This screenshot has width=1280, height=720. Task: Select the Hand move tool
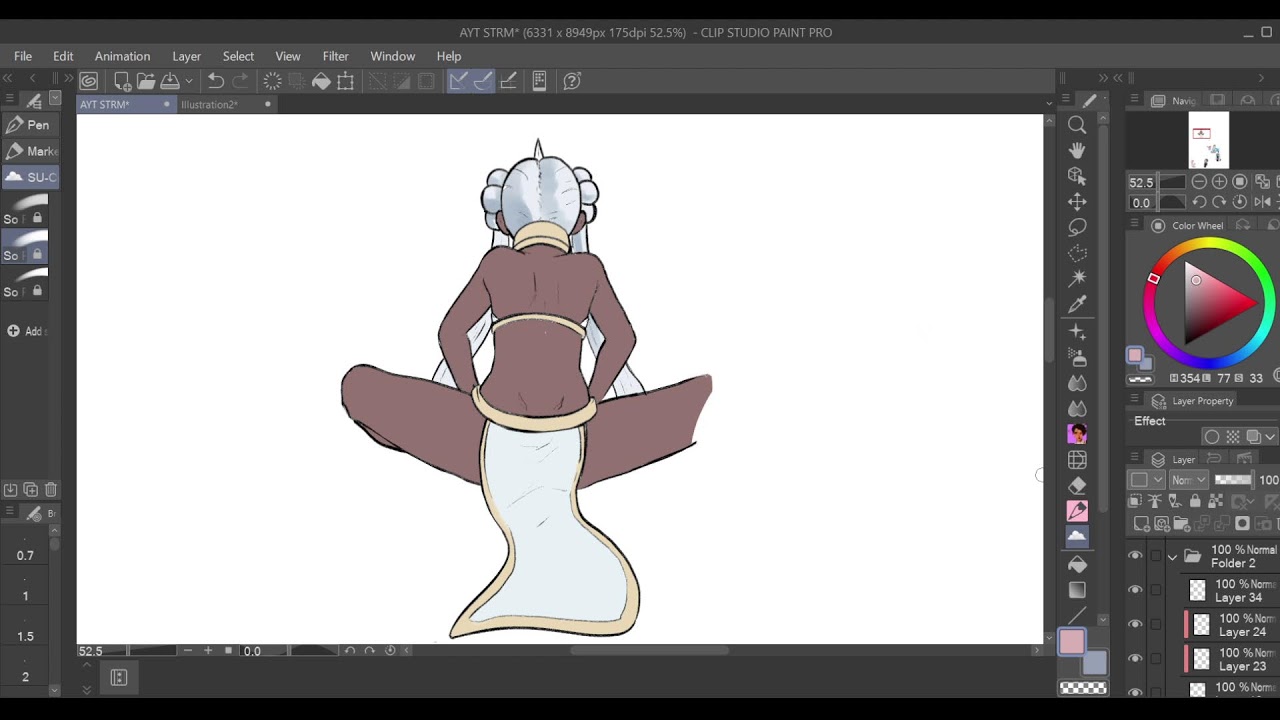click(x=1077, y=150)
